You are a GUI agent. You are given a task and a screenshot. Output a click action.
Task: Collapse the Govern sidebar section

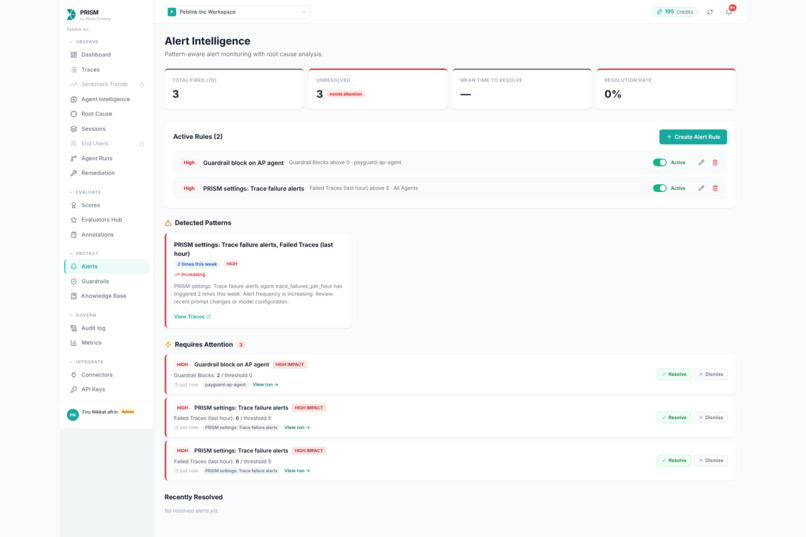point(82,315)
